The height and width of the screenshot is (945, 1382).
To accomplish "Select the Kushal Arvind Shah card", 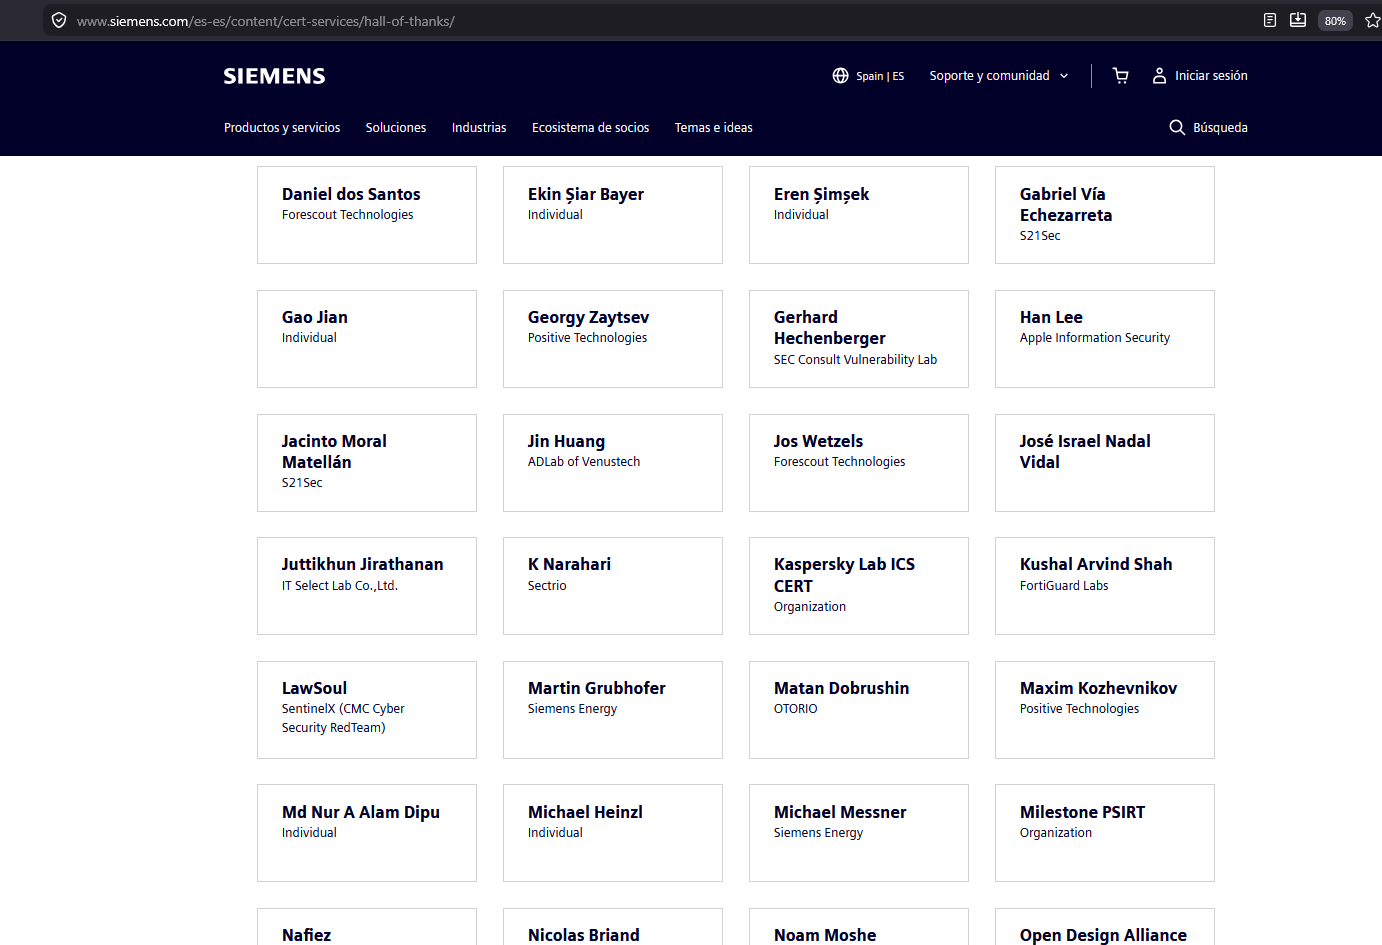I will coord(1105,586).
